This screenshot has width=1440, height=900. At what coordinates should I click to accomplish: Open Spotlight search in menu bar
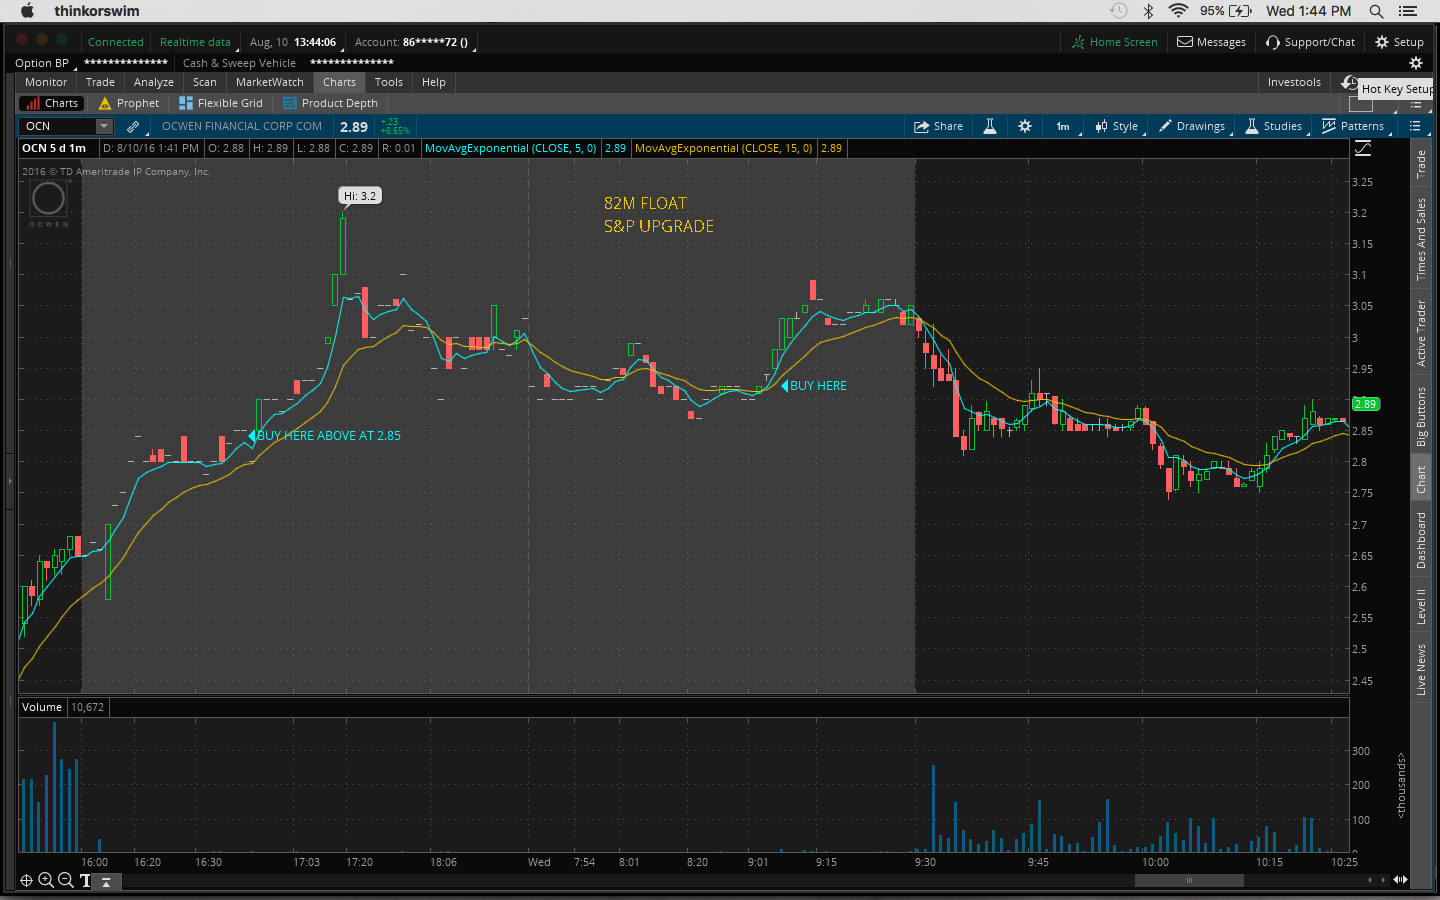[x=1377, y=11]
